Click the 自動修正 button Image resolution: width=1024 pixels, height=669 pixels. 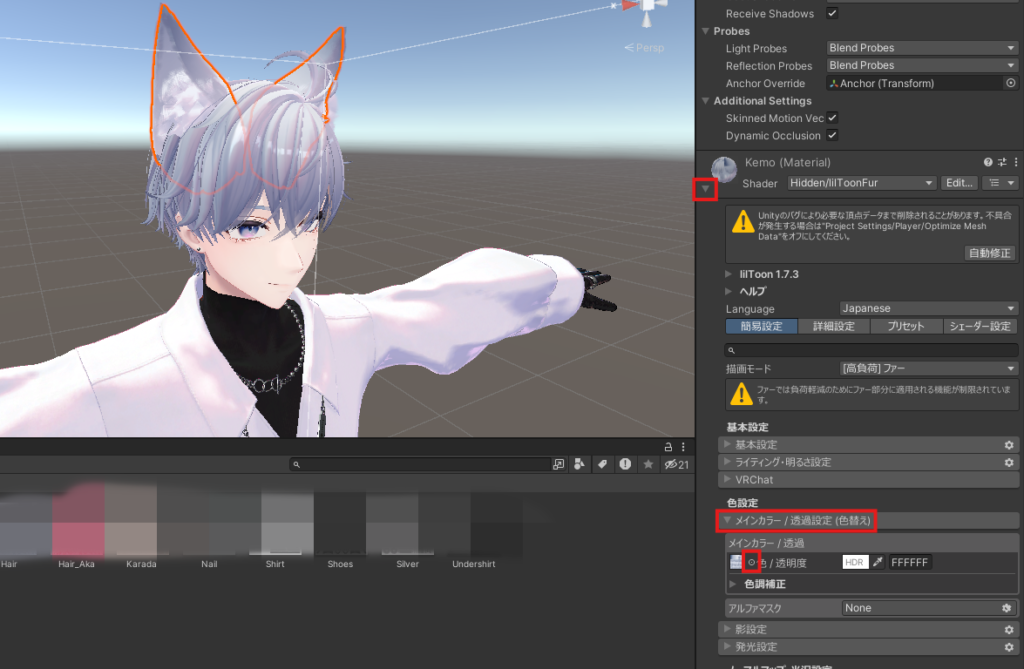tap(989, 253)
